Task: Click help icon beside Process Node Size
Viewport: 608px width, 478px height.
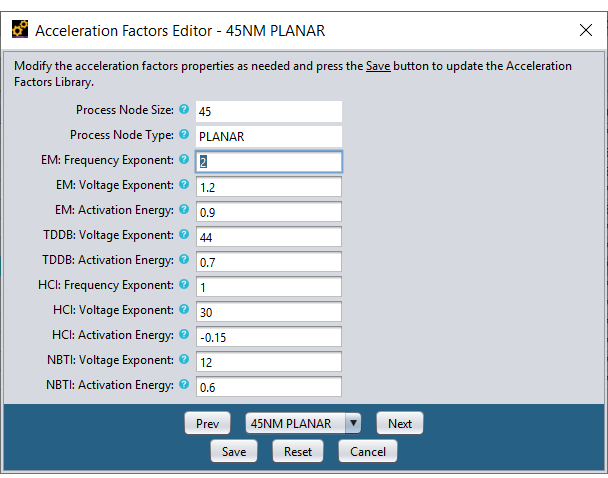Action: [184, 109]
